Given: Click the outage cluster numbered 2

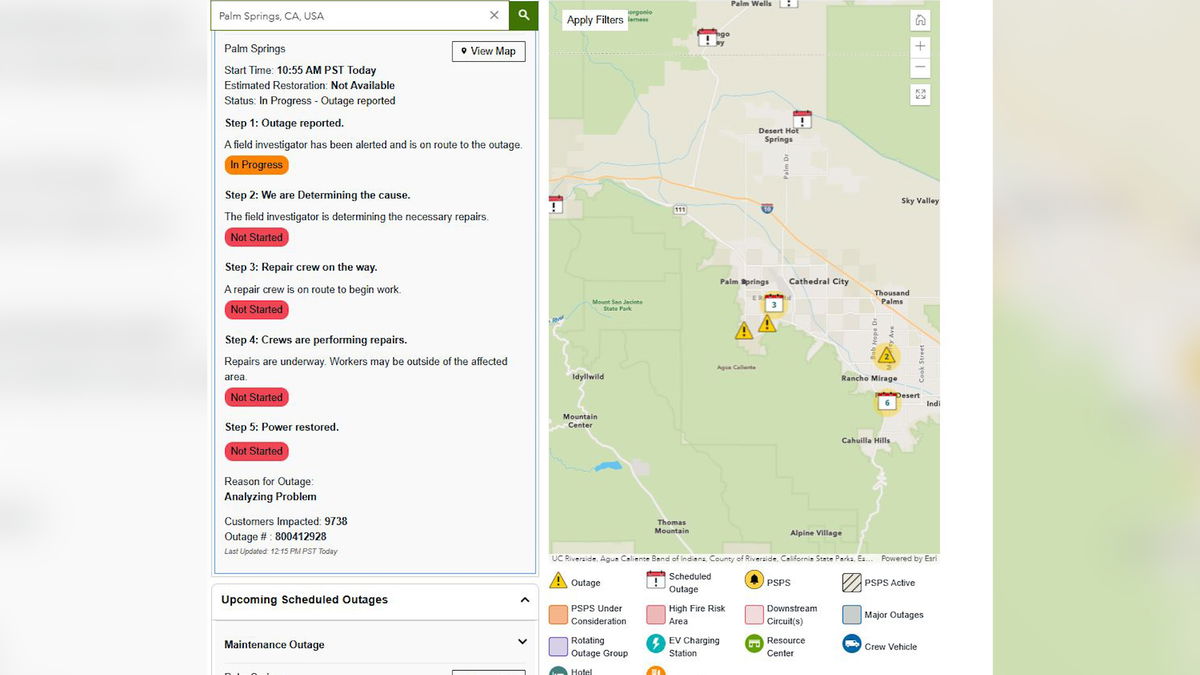Looking at the screenshot, I should tap(885, 356).
